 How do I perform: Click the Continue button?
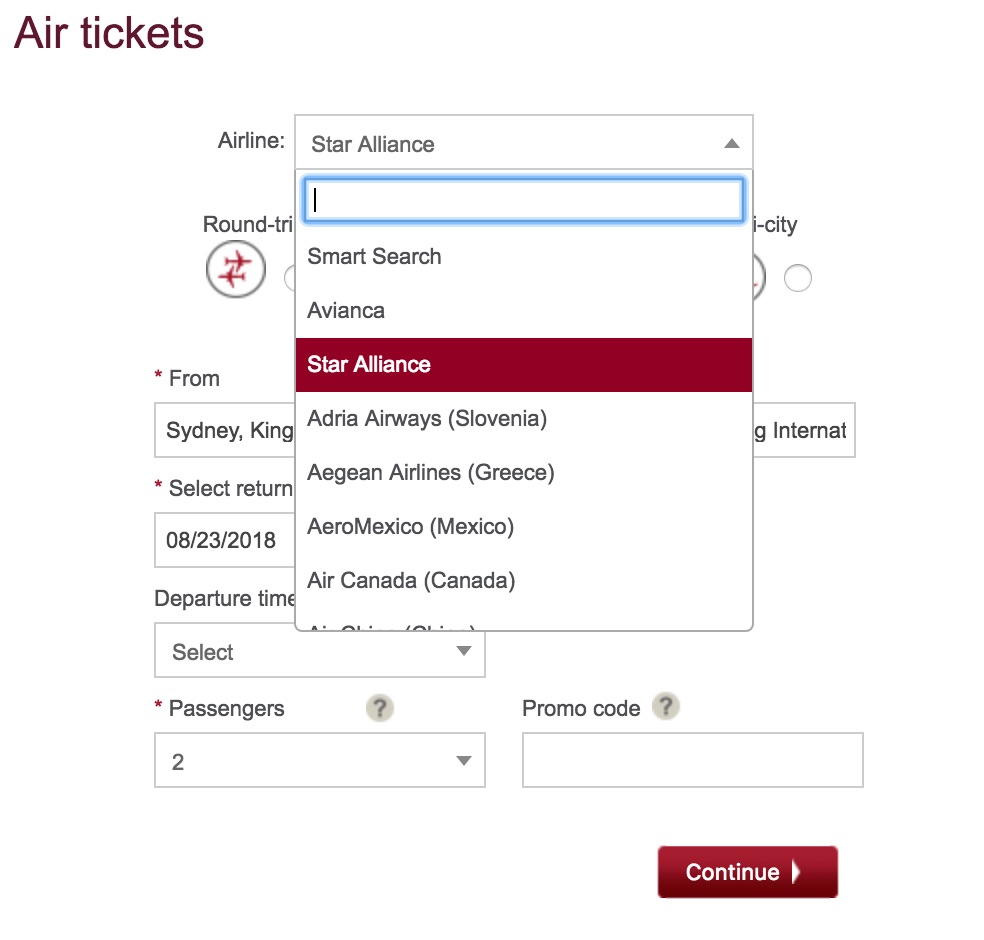747,872
